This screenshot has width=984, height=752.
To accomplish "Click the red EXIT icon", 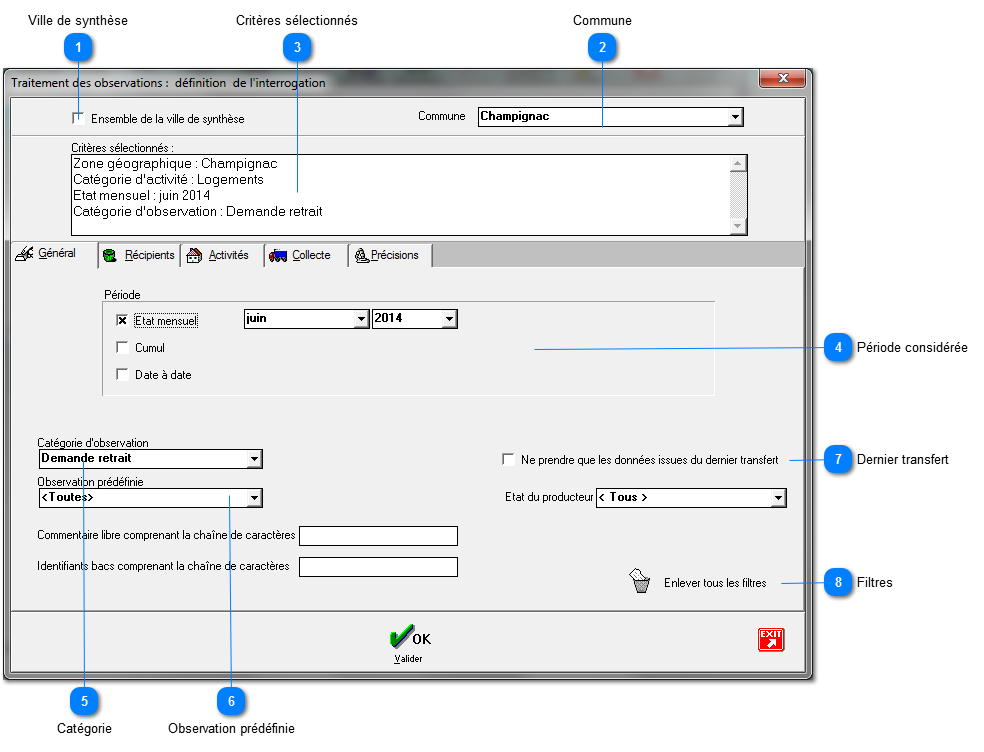I will click(x=770, y=640).
